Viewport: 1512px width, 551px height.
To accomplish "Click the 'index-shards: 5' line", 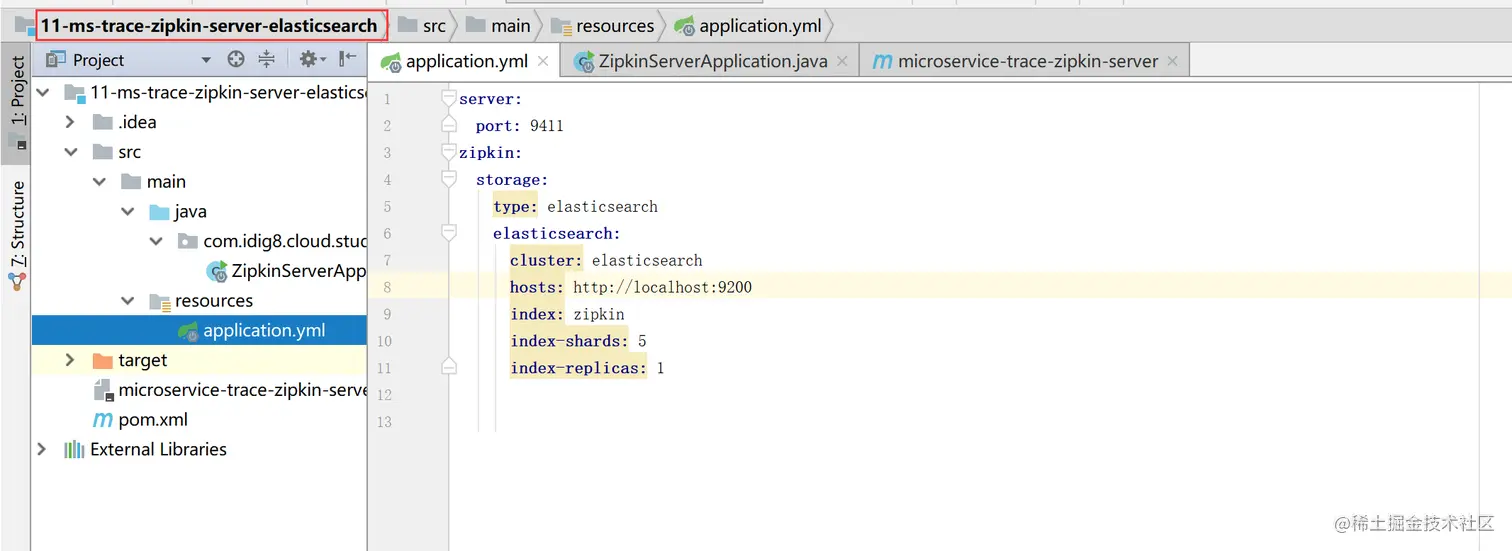I will pos(578,341).
